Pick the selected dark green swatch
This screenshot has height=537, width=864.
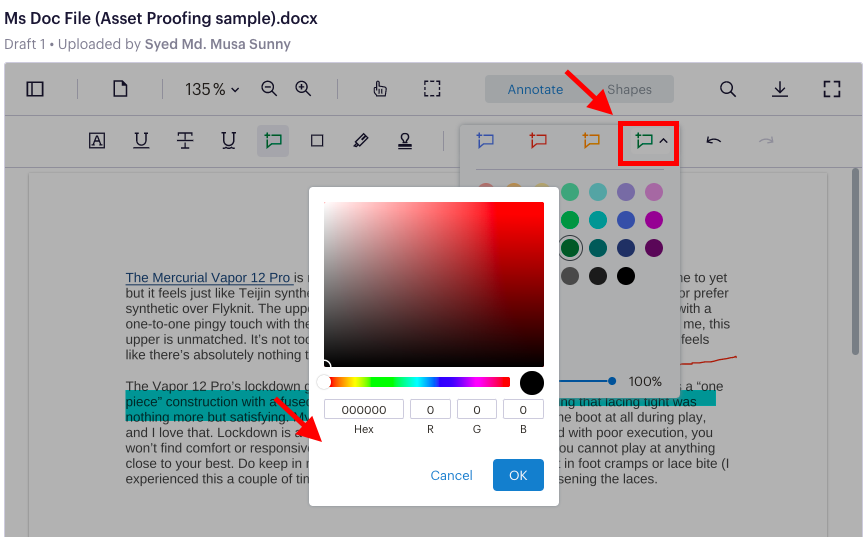pos(570,248)
